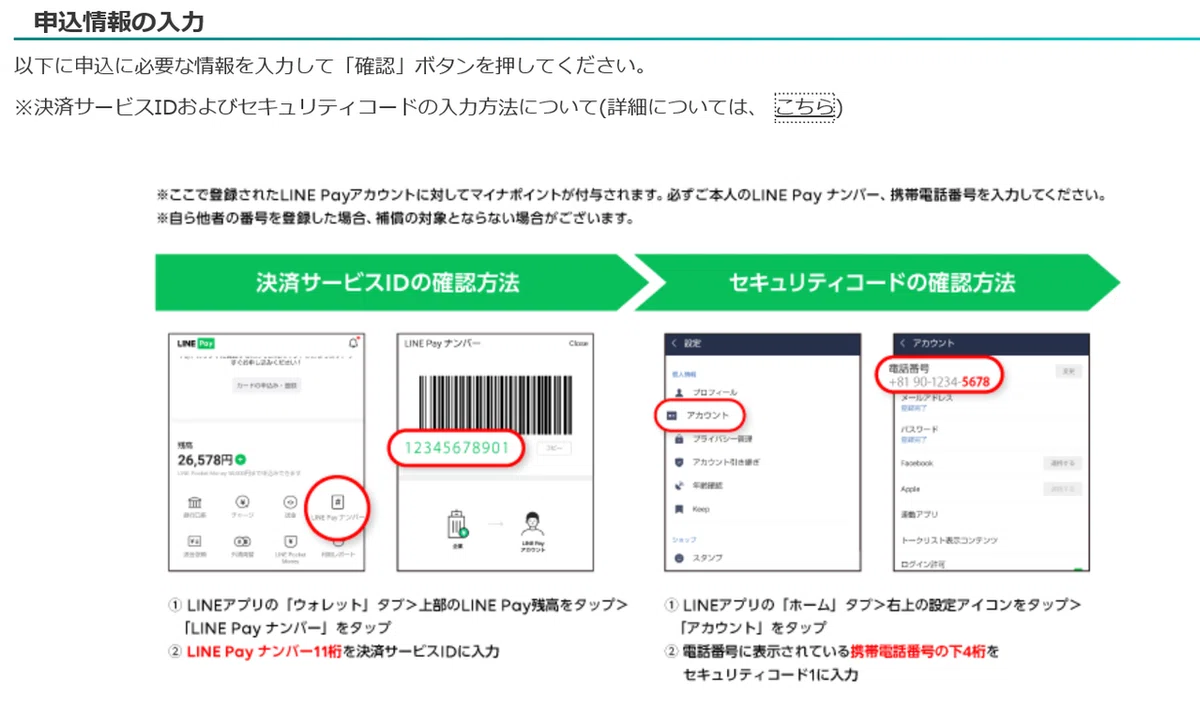Tap the green plus beside 26,578円

pos(240,459)
